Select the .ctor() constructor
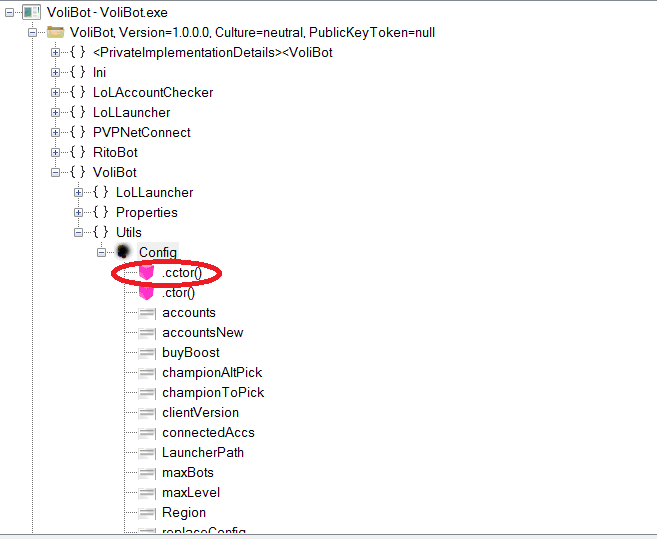Image resolution: width=657 pixels, height=539 pixels. tap(178, 293)
